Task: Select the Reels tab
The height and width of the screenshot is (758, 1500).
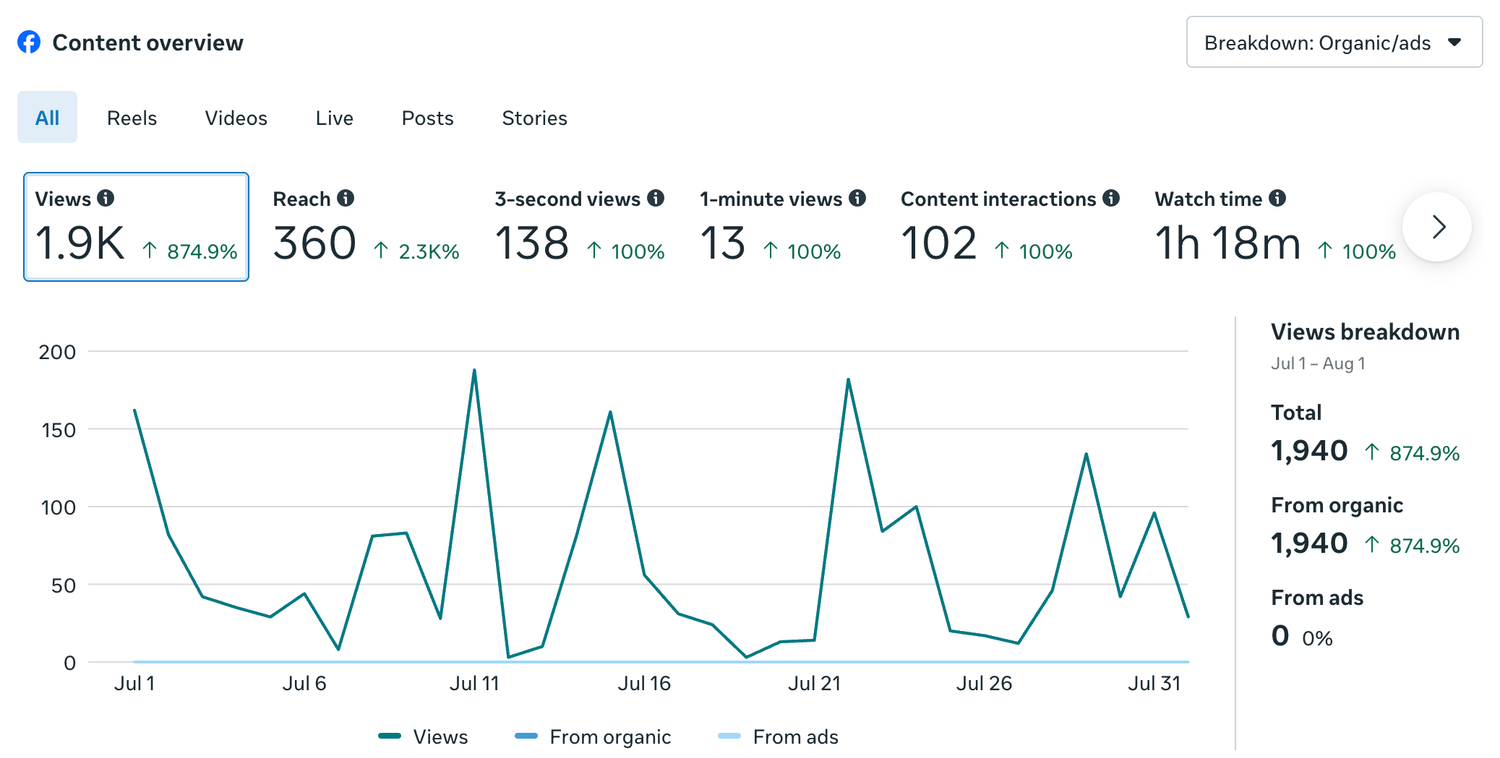Action: [x=132, y=118]
